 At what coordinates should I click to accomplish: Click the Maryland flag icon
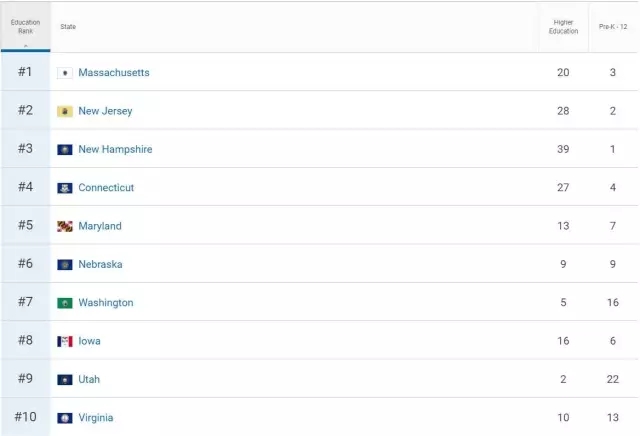coord(65,226)
